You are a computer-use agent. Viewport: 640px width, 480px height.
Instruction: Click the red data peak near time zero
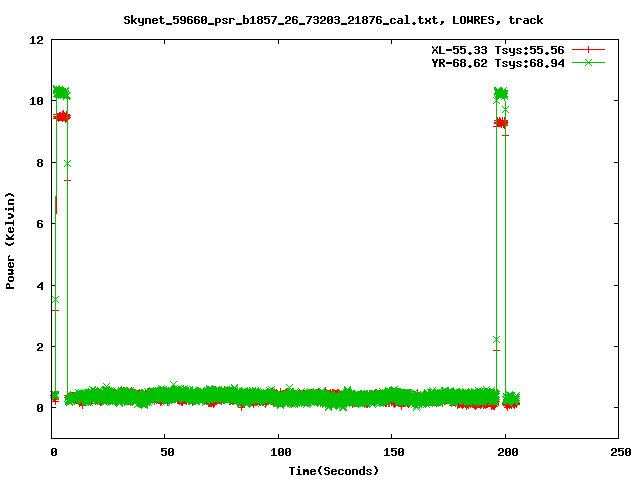pyautogui.click(x=63, y=117)
